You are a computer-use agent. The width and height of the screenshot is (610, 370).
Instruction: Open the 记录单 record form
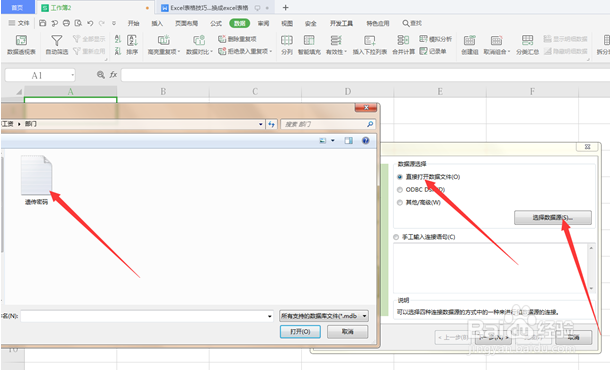point(433,51)
